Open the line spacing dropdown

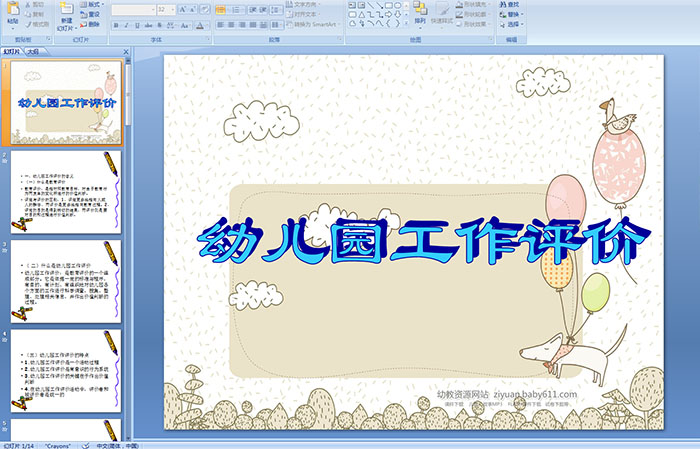[276, 10]
